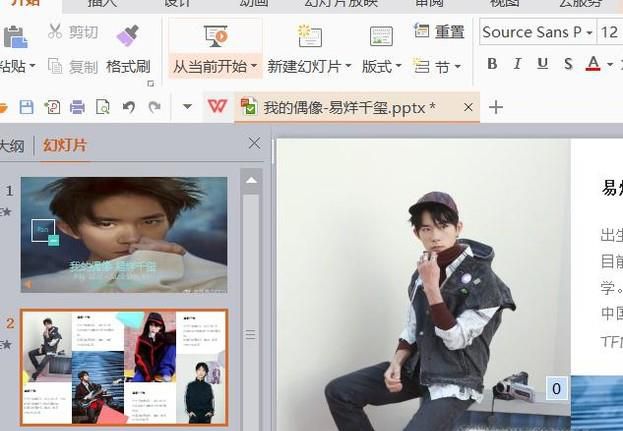Toggle the text Shadow S button
This screenshot has width=623, height=431.
(568, 64)
